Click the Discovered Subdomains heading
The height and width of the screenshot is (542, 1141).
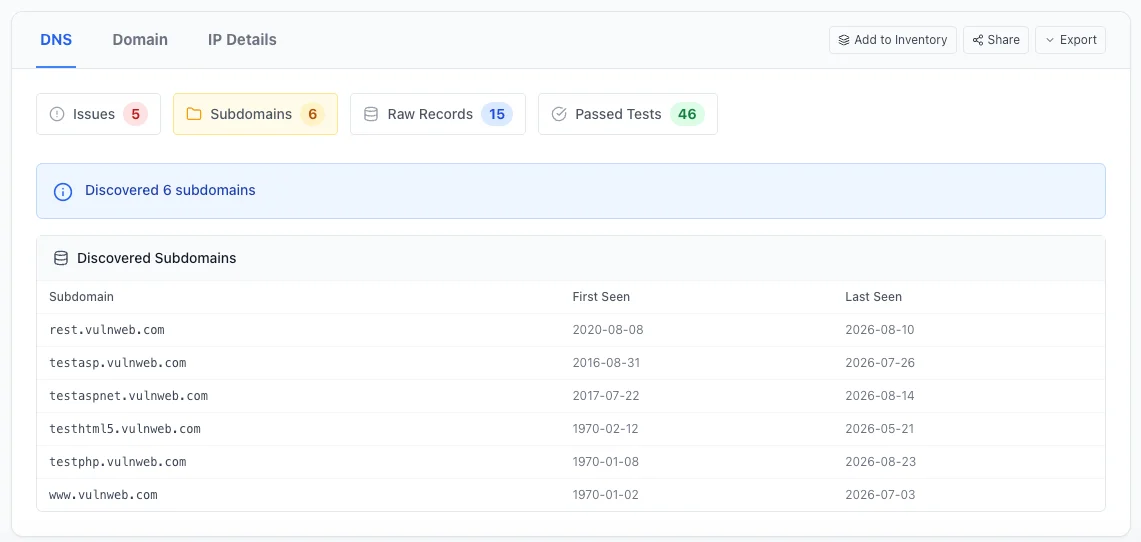[156, 258]
